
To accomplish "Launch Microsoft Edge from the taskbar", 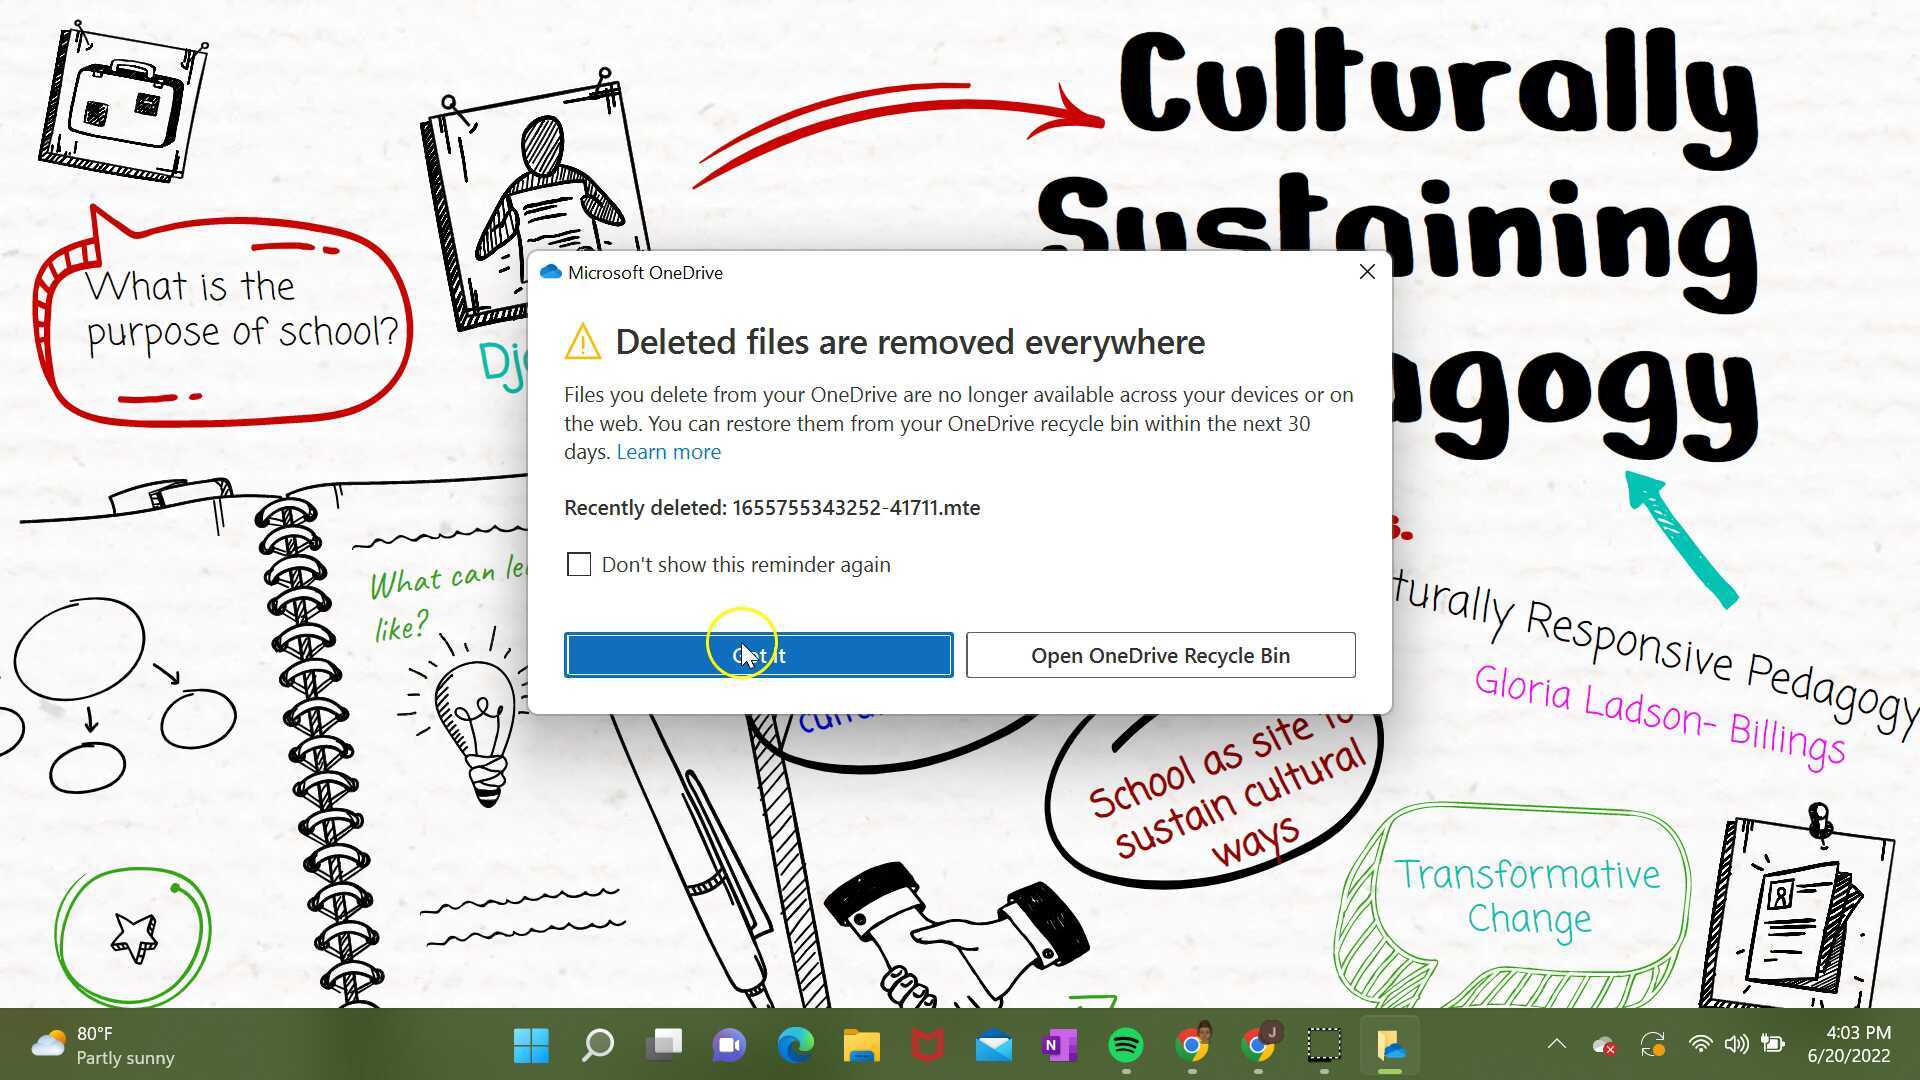I will 795,1046.
